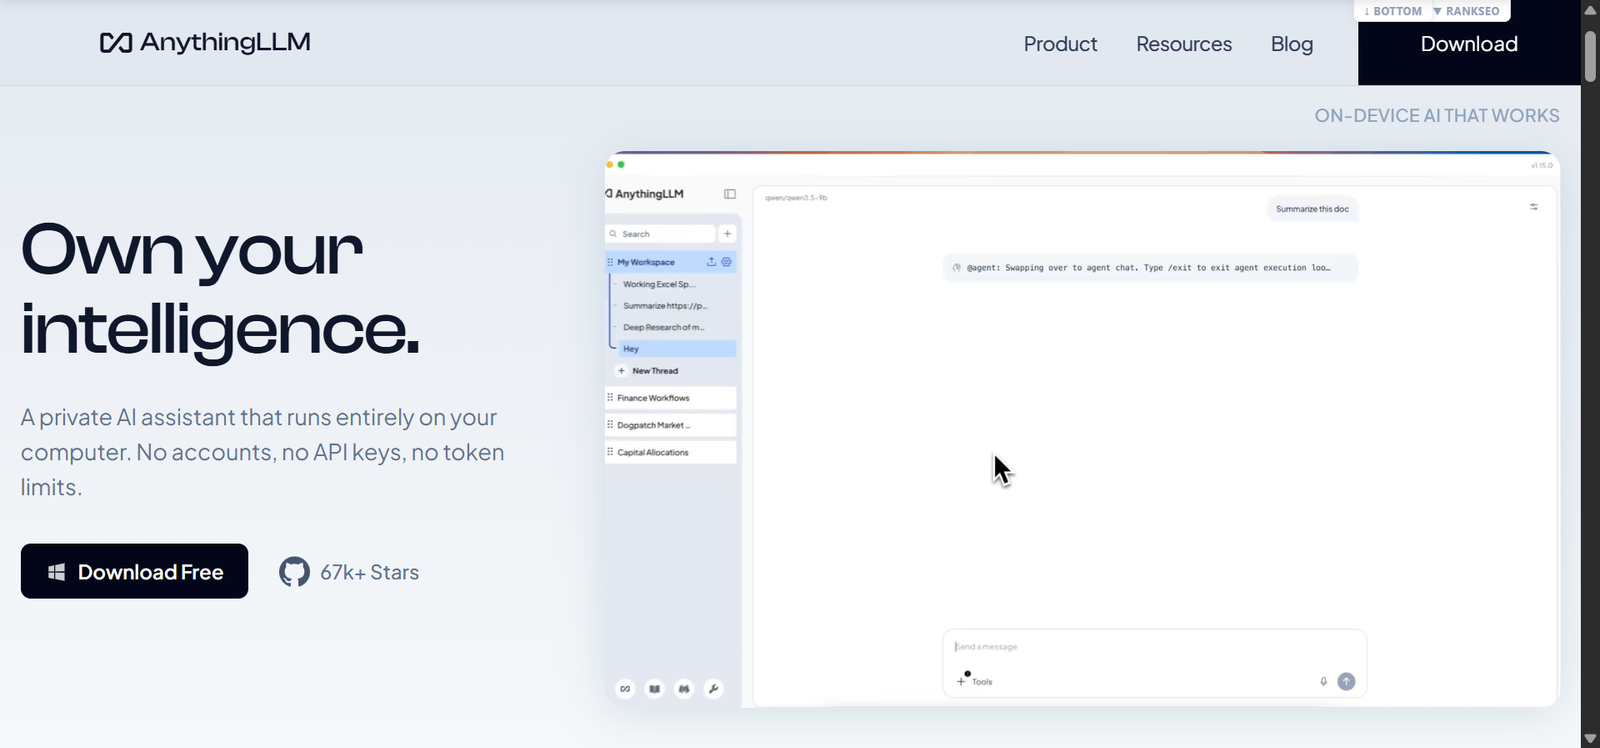This screenshot has height=748, width=1600.
Task: Click the qwen/qwen3.5-9b model label
Action: click(x=796, y=198)
